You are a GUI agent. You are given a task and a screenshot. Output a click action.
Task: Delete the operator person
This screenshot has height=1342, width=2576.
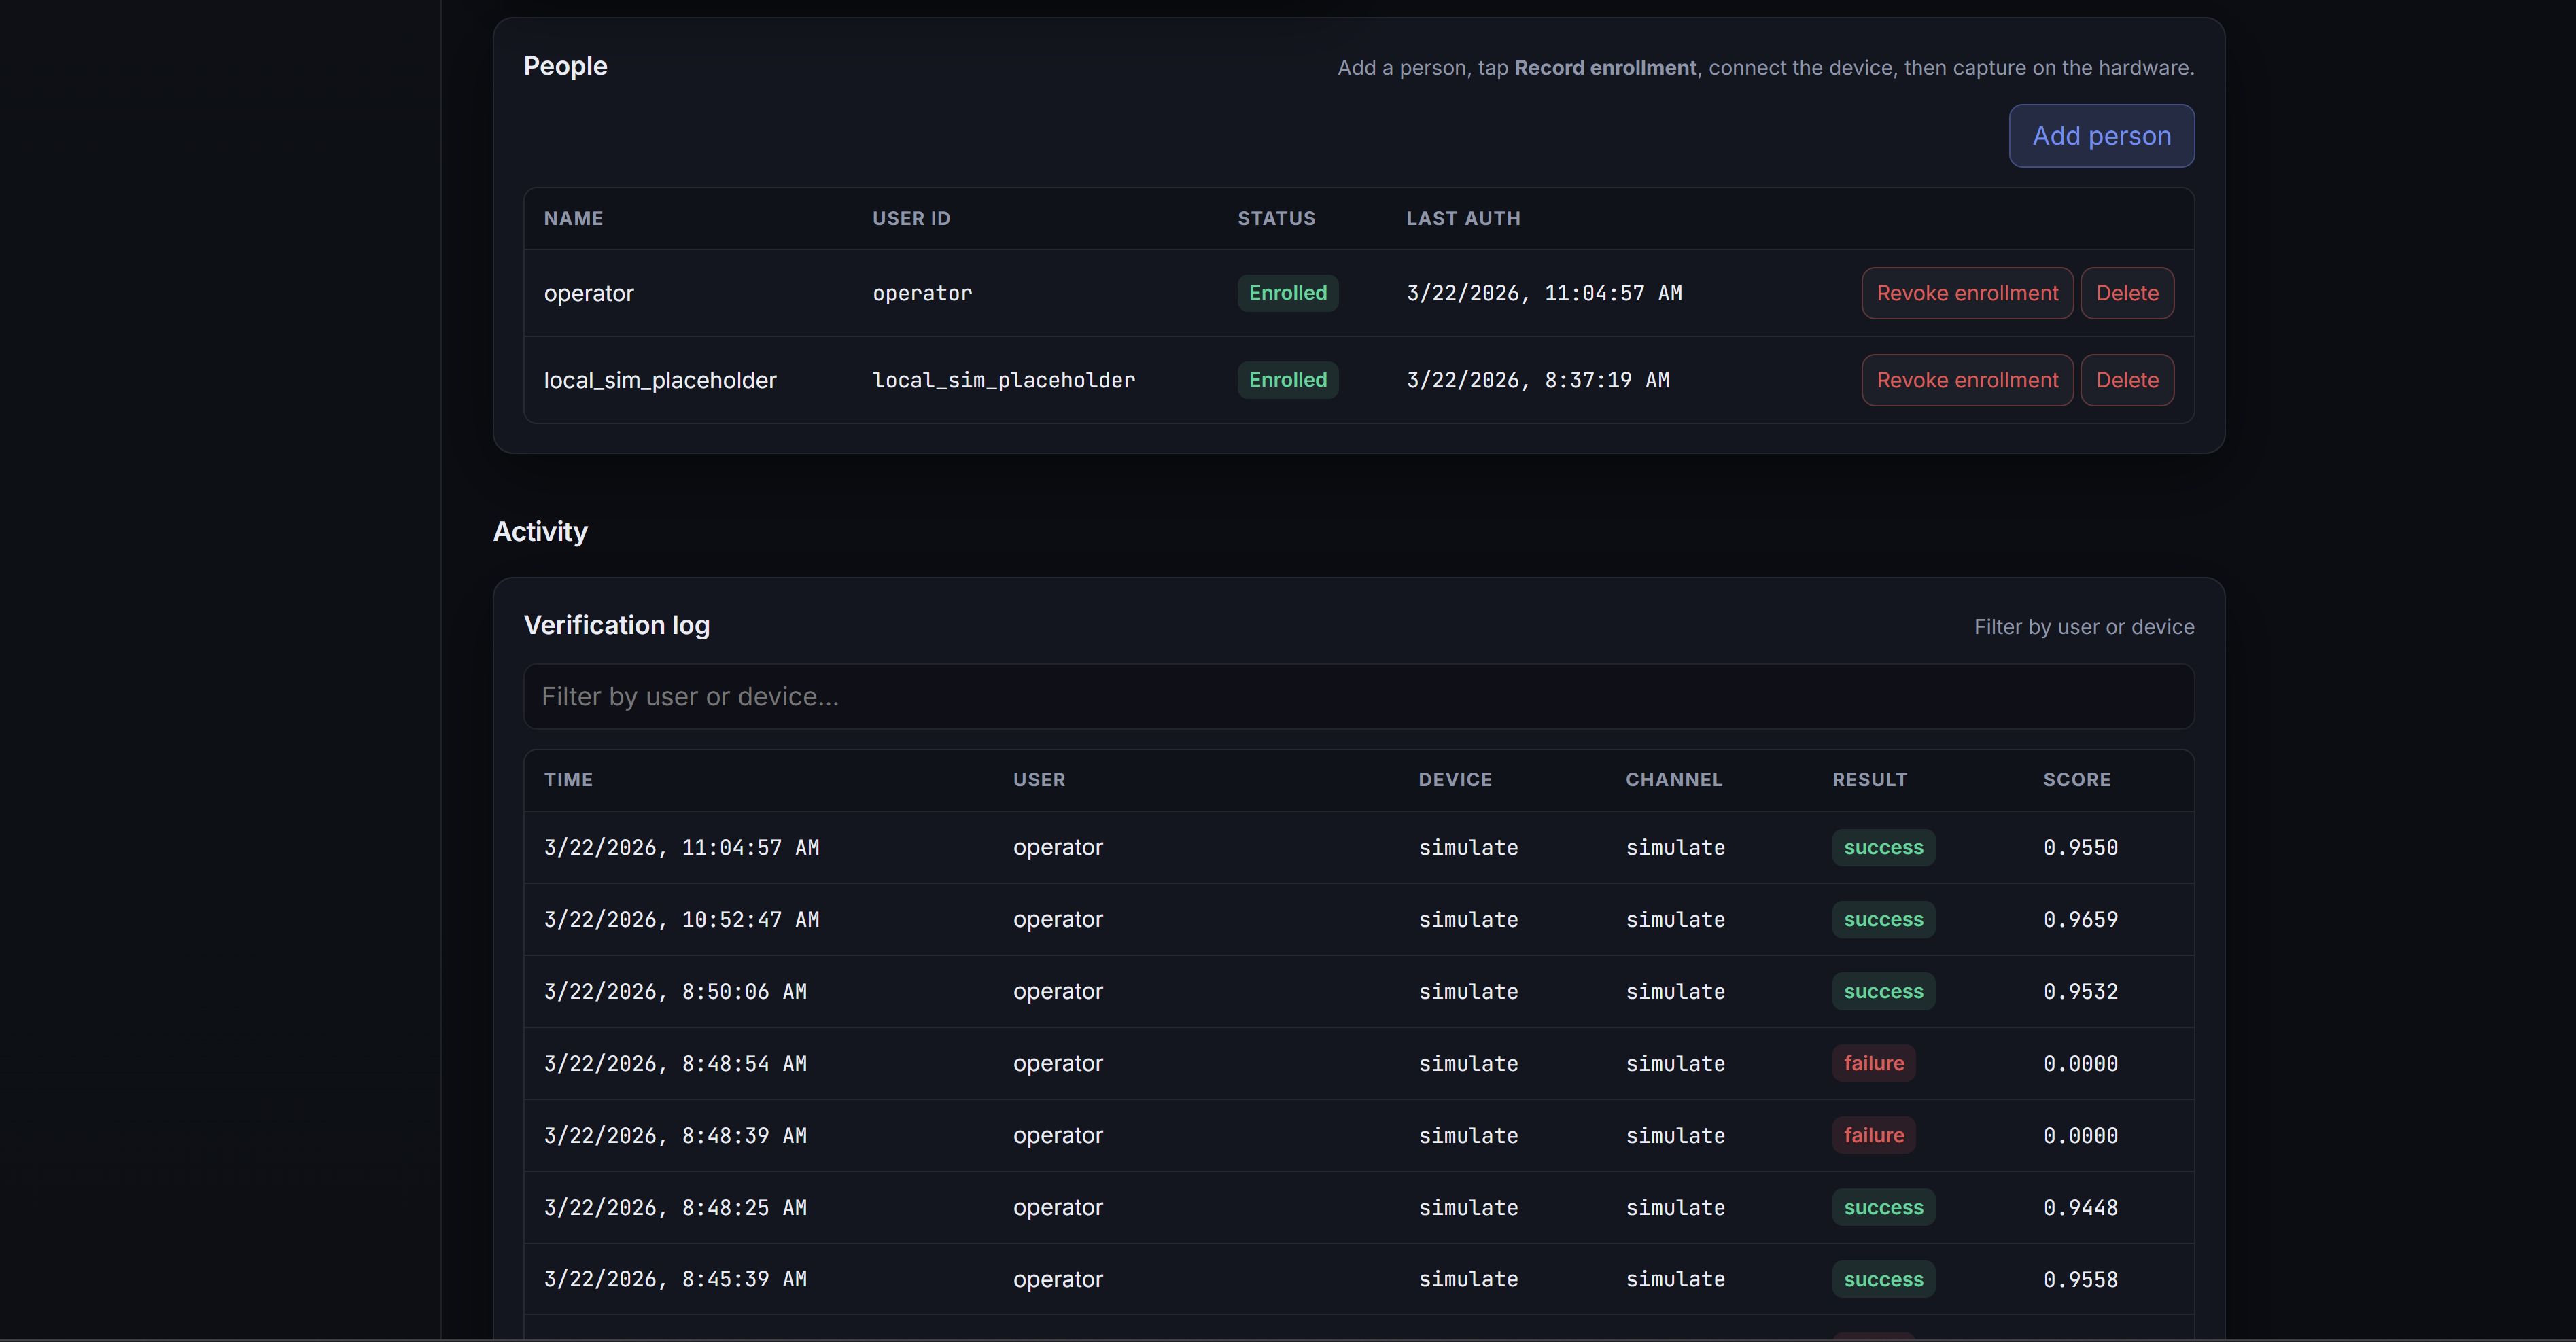pyautogui.click(x=2126, y=293)
